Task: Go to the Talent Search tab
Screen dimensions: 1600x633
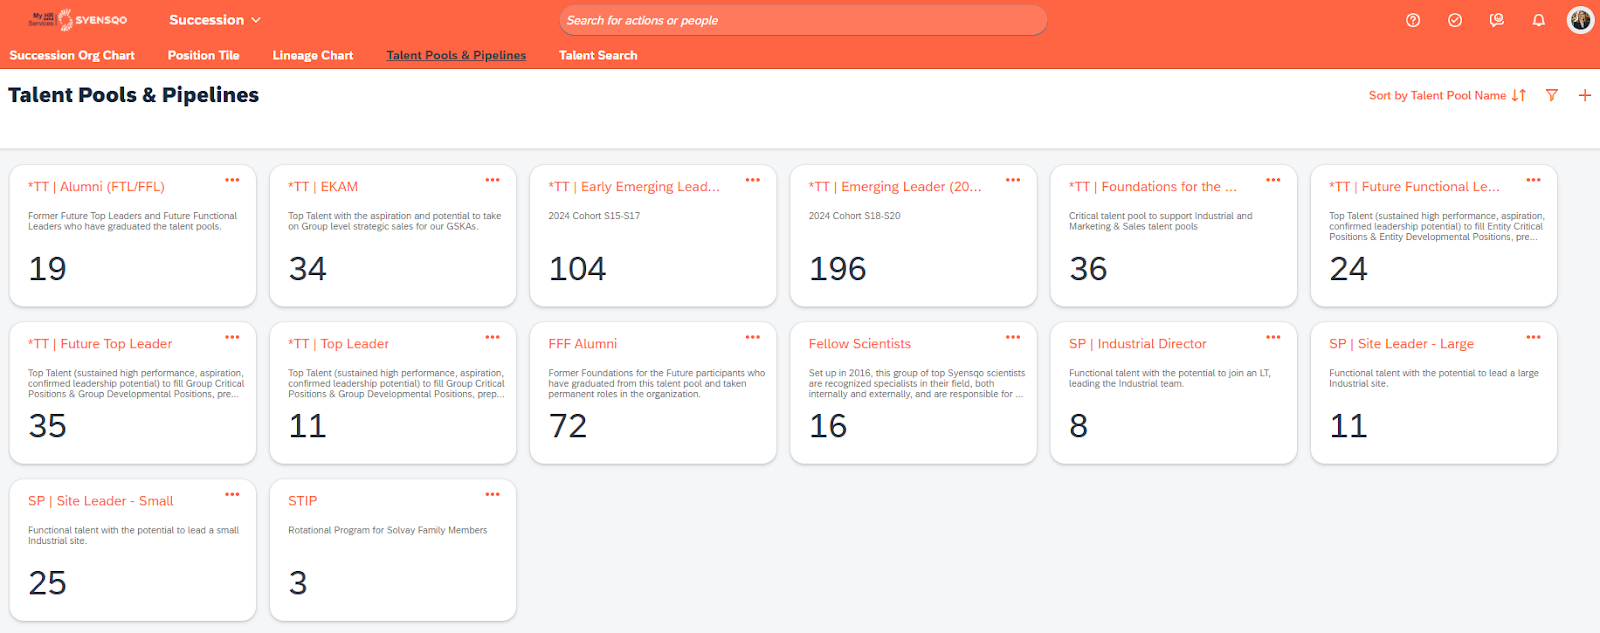Action: pos(598,55)
